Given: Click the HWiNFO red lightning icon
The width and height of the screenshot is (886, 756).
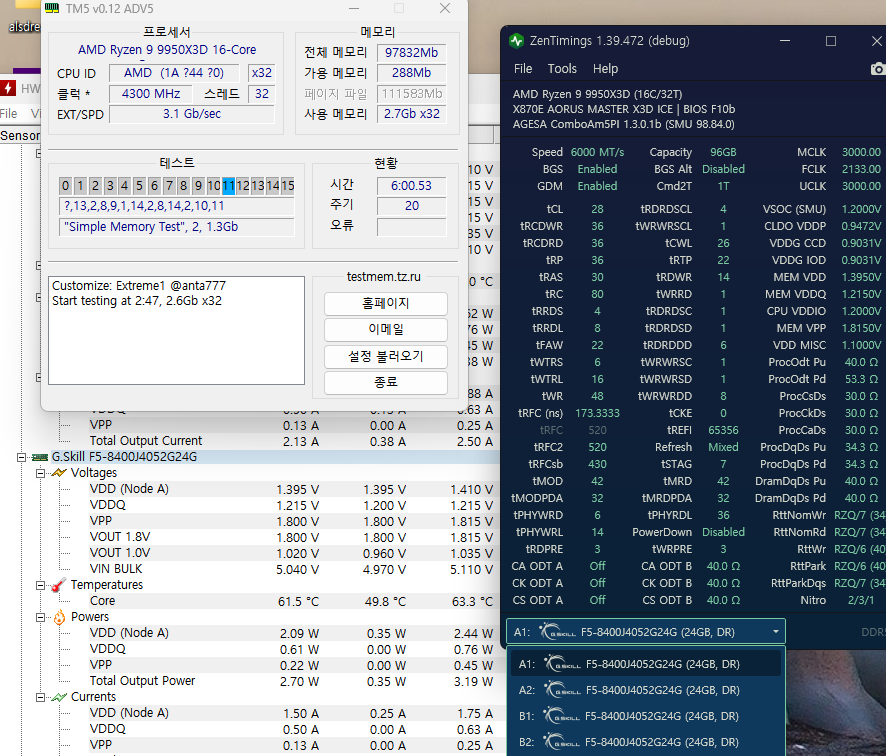Looking at the screenshot, I should [x=8, y=88].
